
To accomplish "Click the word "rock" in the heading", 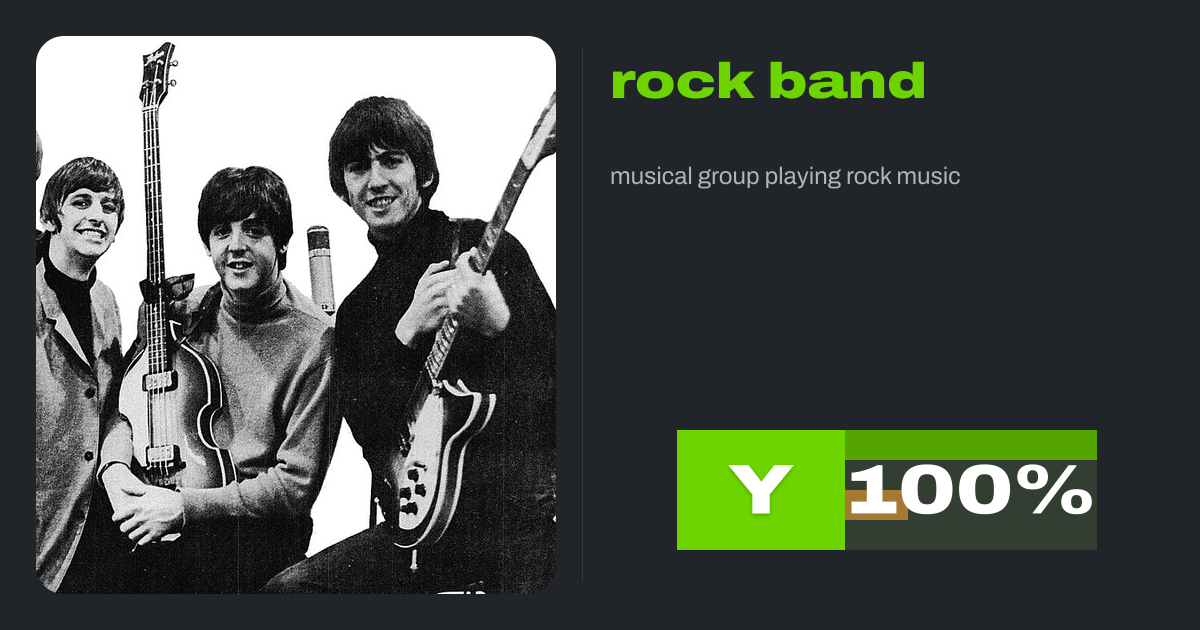I will [x=682, y=82].
